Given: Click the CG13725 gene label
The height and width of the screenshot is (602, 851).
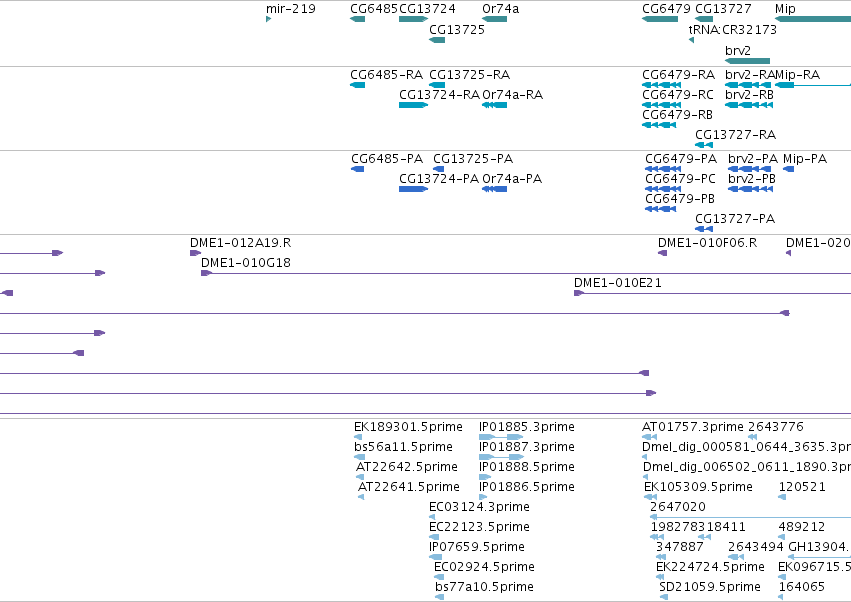Looking at the screenshot, I should [456, 29].
